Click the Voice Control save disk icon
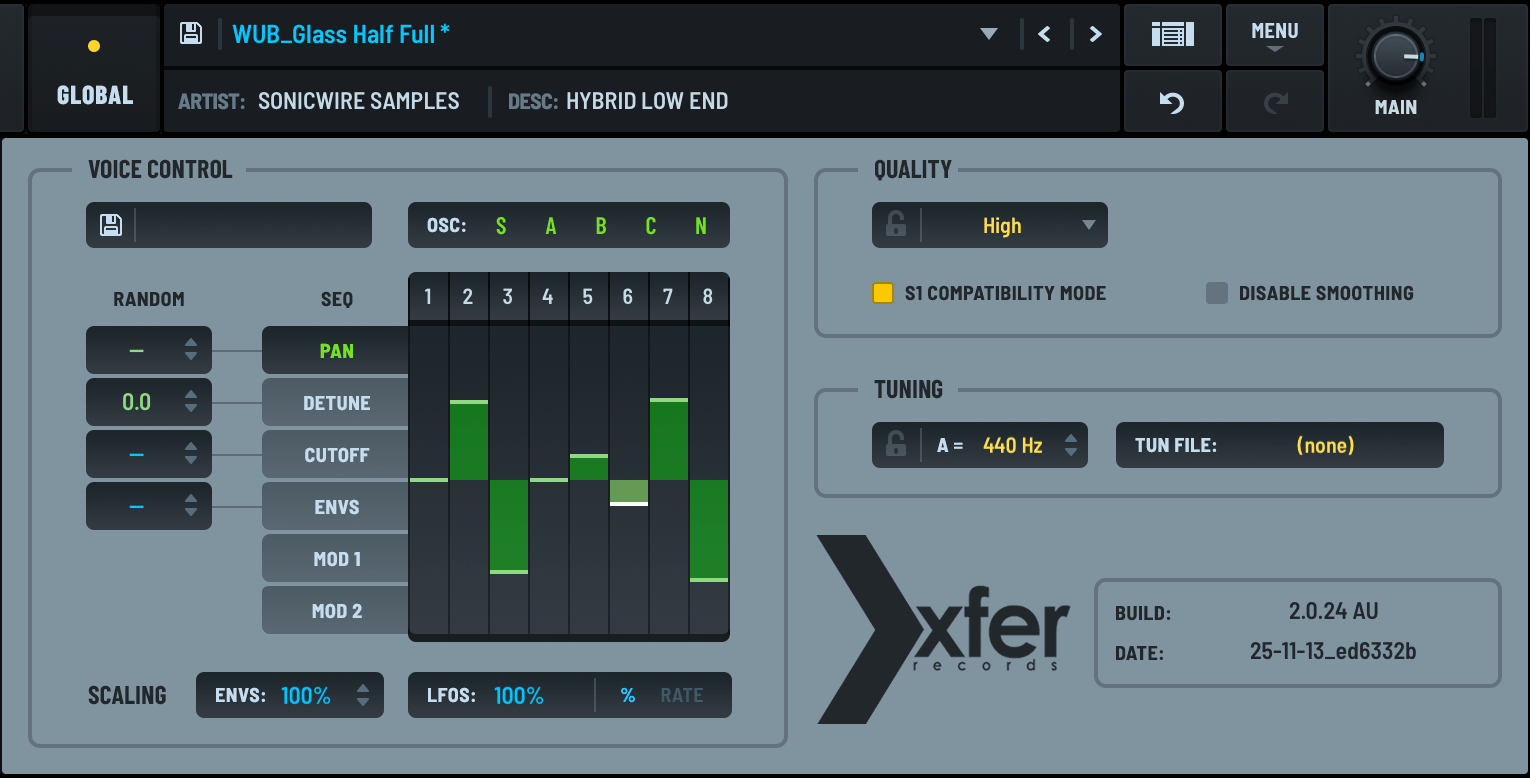The height and width of the screenshot is (778, 1530). 111,225
